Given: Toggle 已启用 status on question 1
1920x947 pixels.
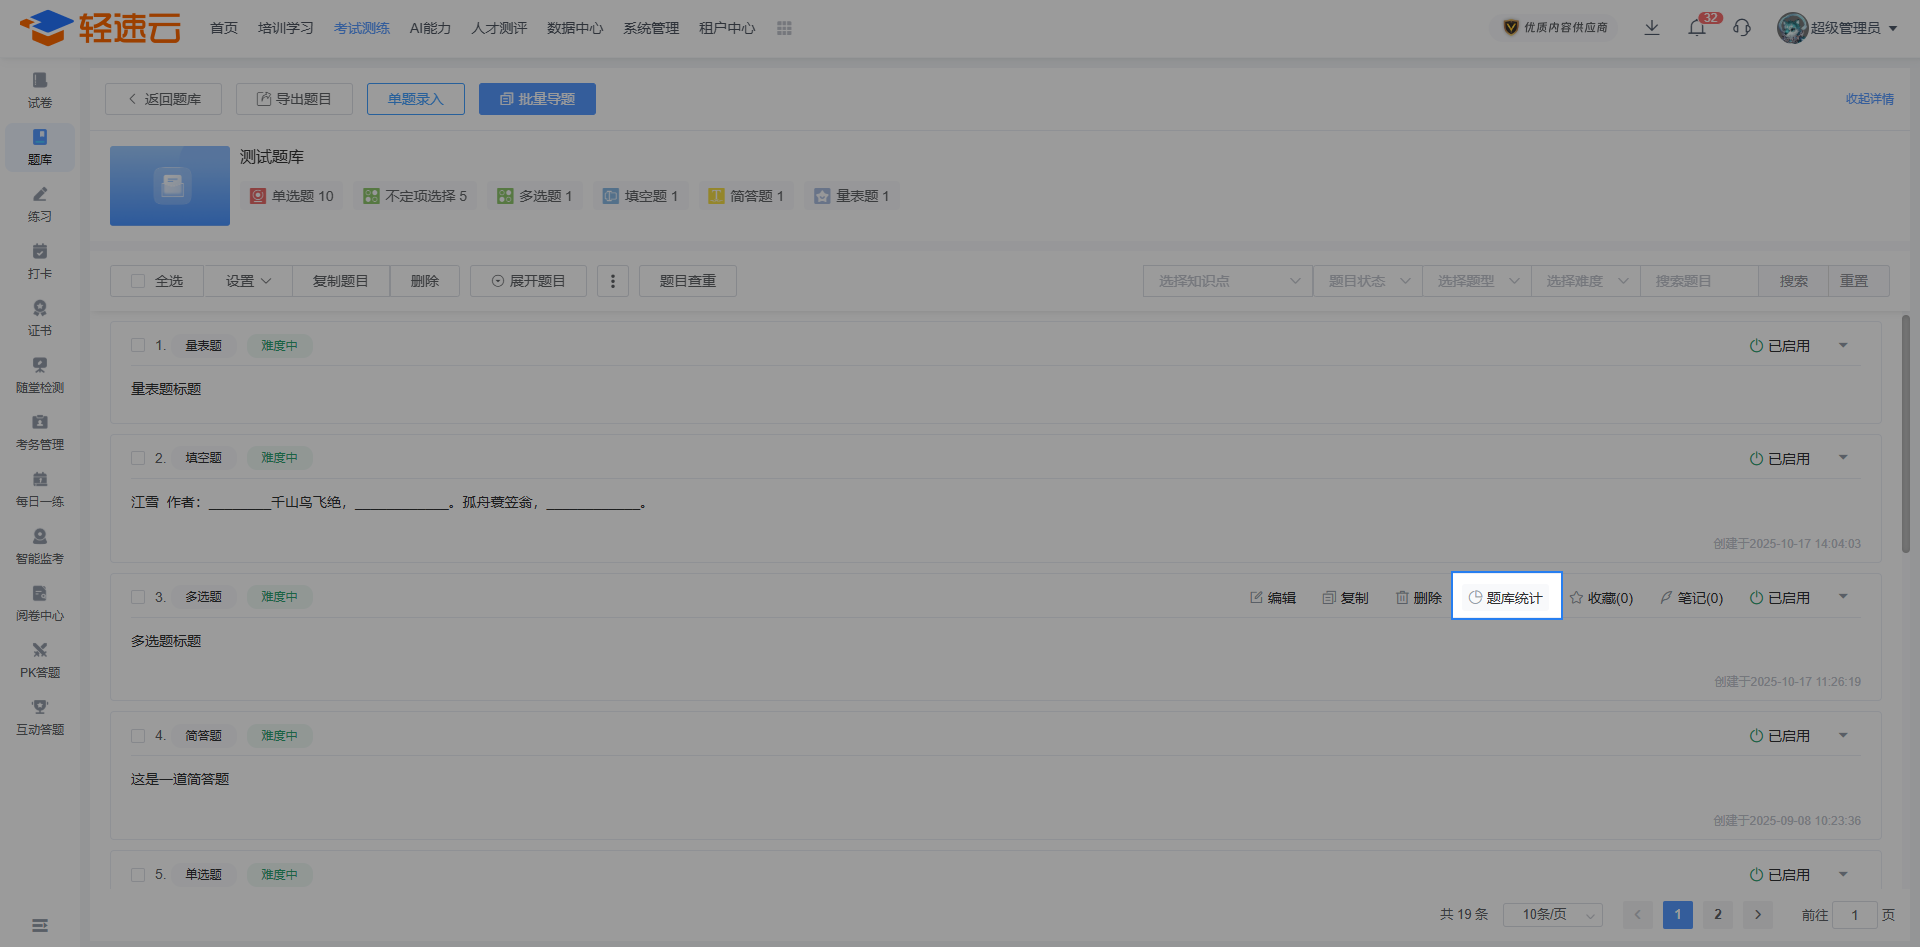Looking at the screenshot, I should pyautogui.click(x=1780, y=346).
